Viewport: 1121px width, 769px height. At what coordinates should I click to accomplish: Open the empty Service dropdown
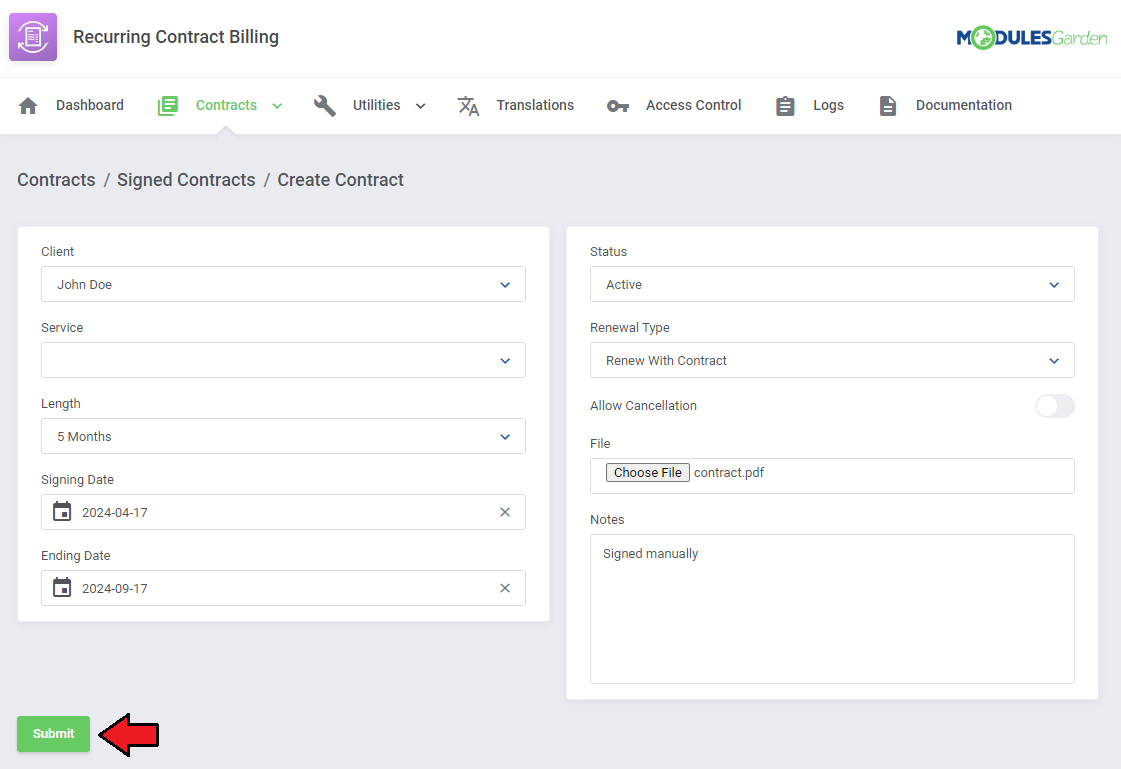click(283, 360)
